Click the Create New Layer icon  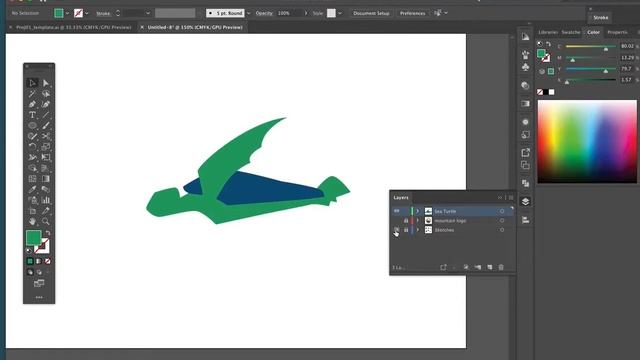[x=489, y=267]
